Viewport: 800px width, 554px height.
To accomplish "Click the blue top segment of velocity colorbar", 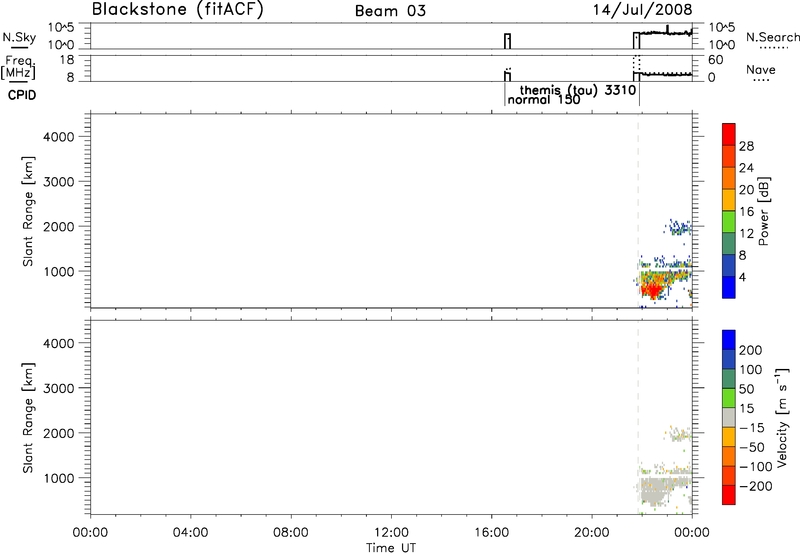I will [x=729, y=340].
